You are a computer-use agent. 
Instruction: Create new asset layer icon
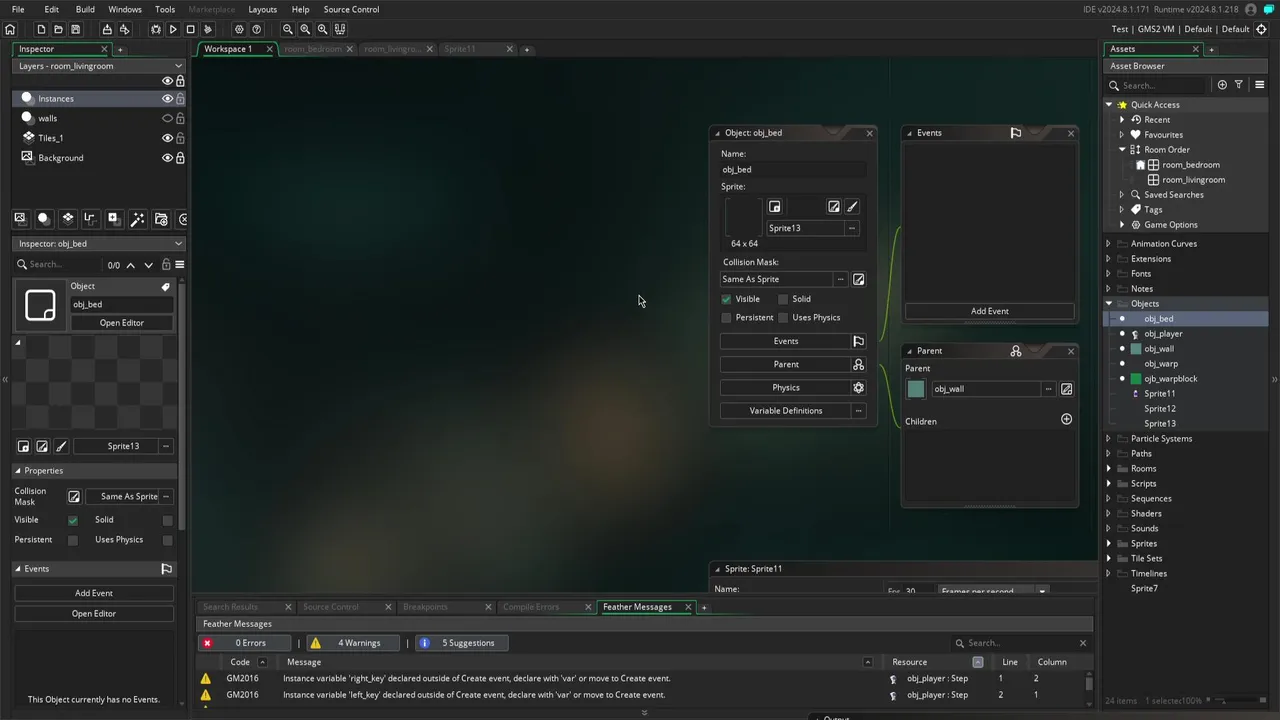(x=113, y=218)
